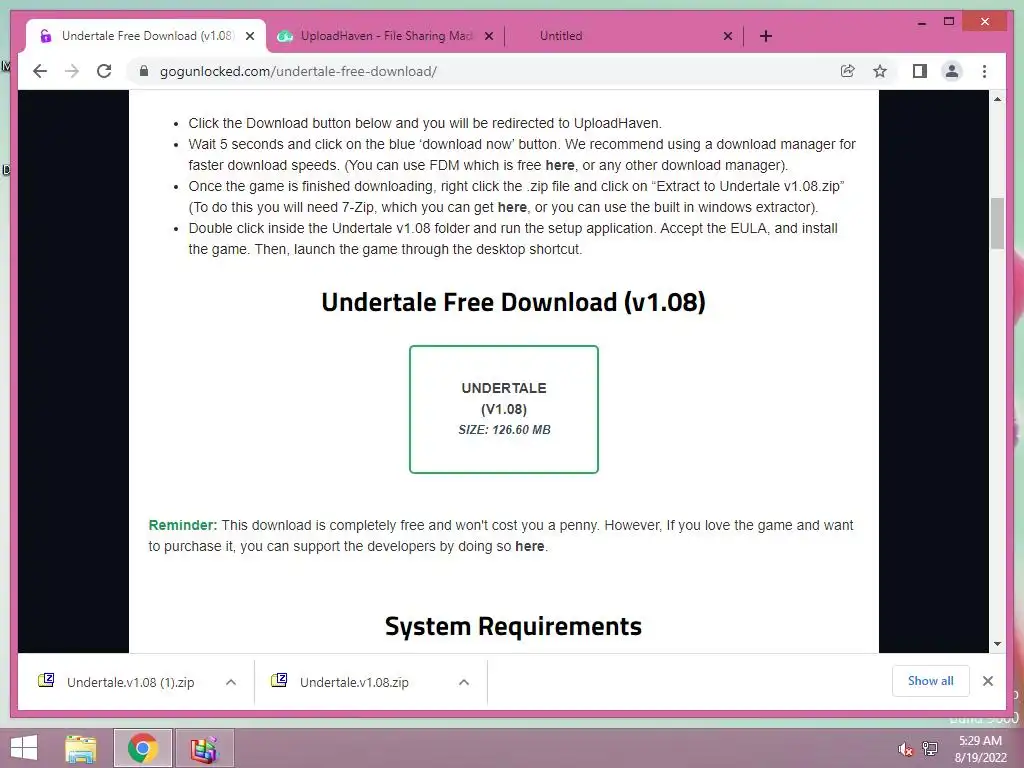Viewport: 1024px width, 768px height.
Task: Open a new browser tab
Action: tap(766, 36)
